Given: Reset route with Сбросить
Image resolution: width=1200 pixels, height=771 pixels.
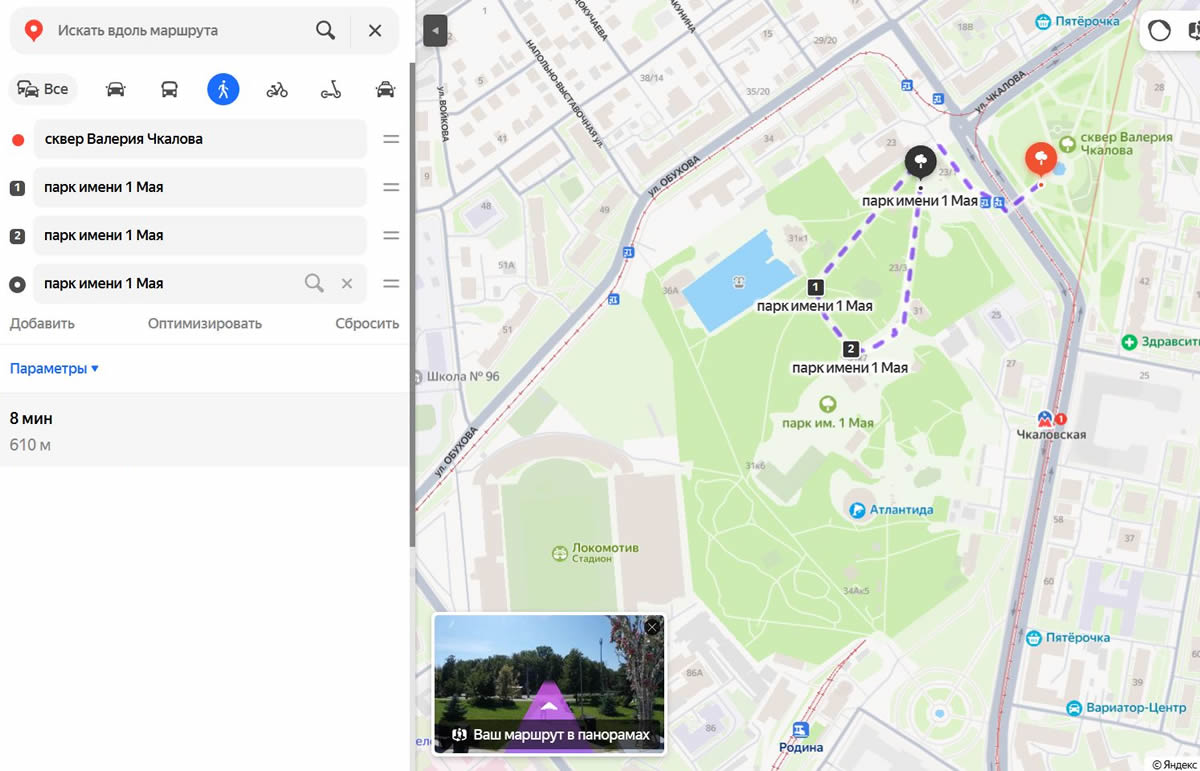Looking at the screenshot, I should point(366,323).
